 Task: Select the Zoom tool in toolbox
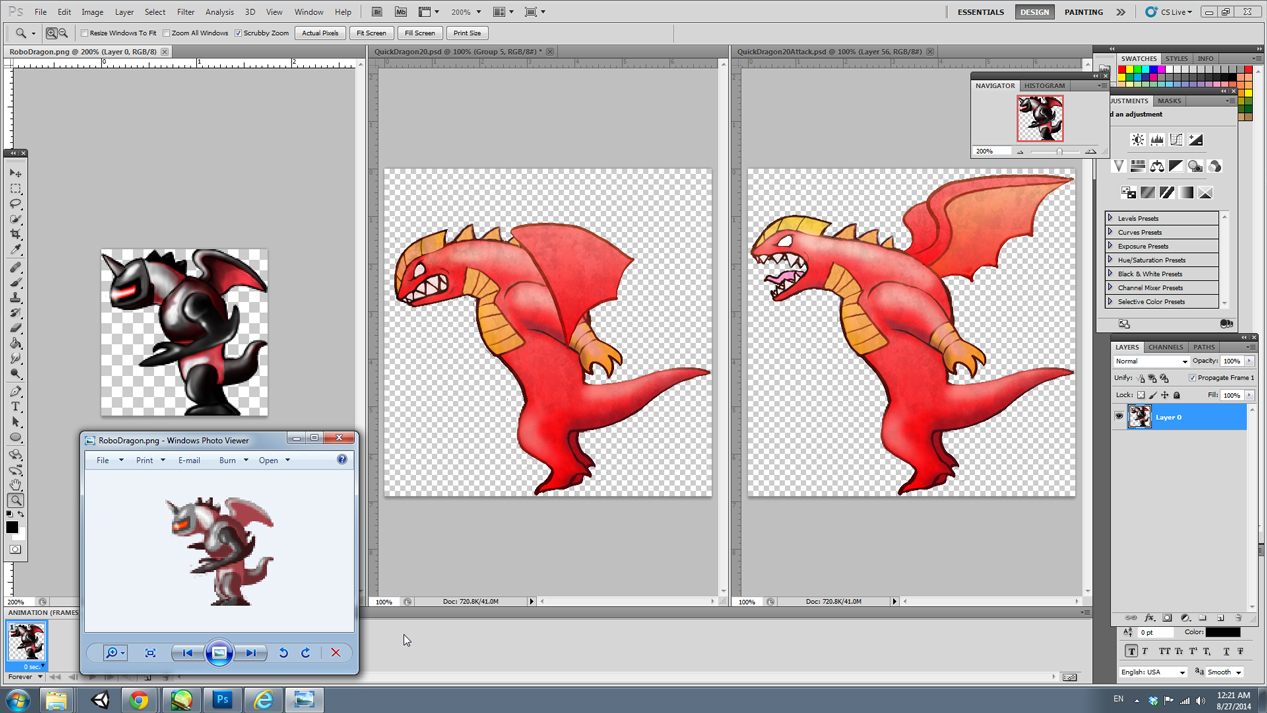pos(16,500)
